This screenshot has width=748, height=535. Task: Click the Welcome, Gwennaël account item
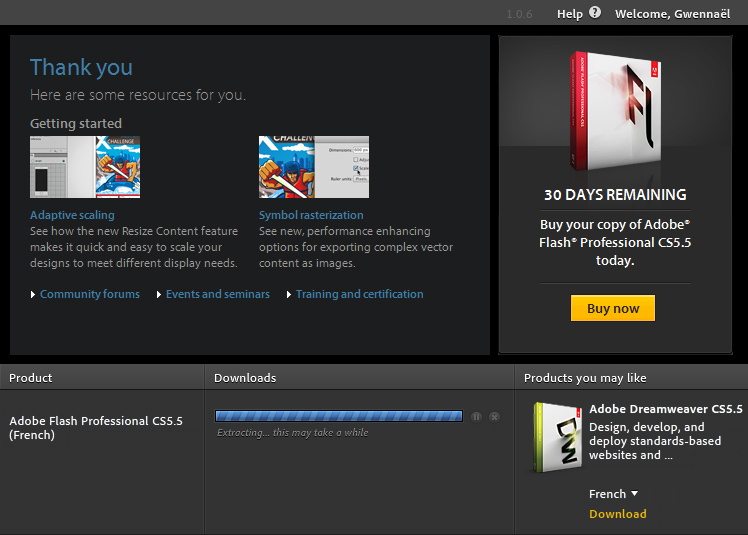point(677,14)
